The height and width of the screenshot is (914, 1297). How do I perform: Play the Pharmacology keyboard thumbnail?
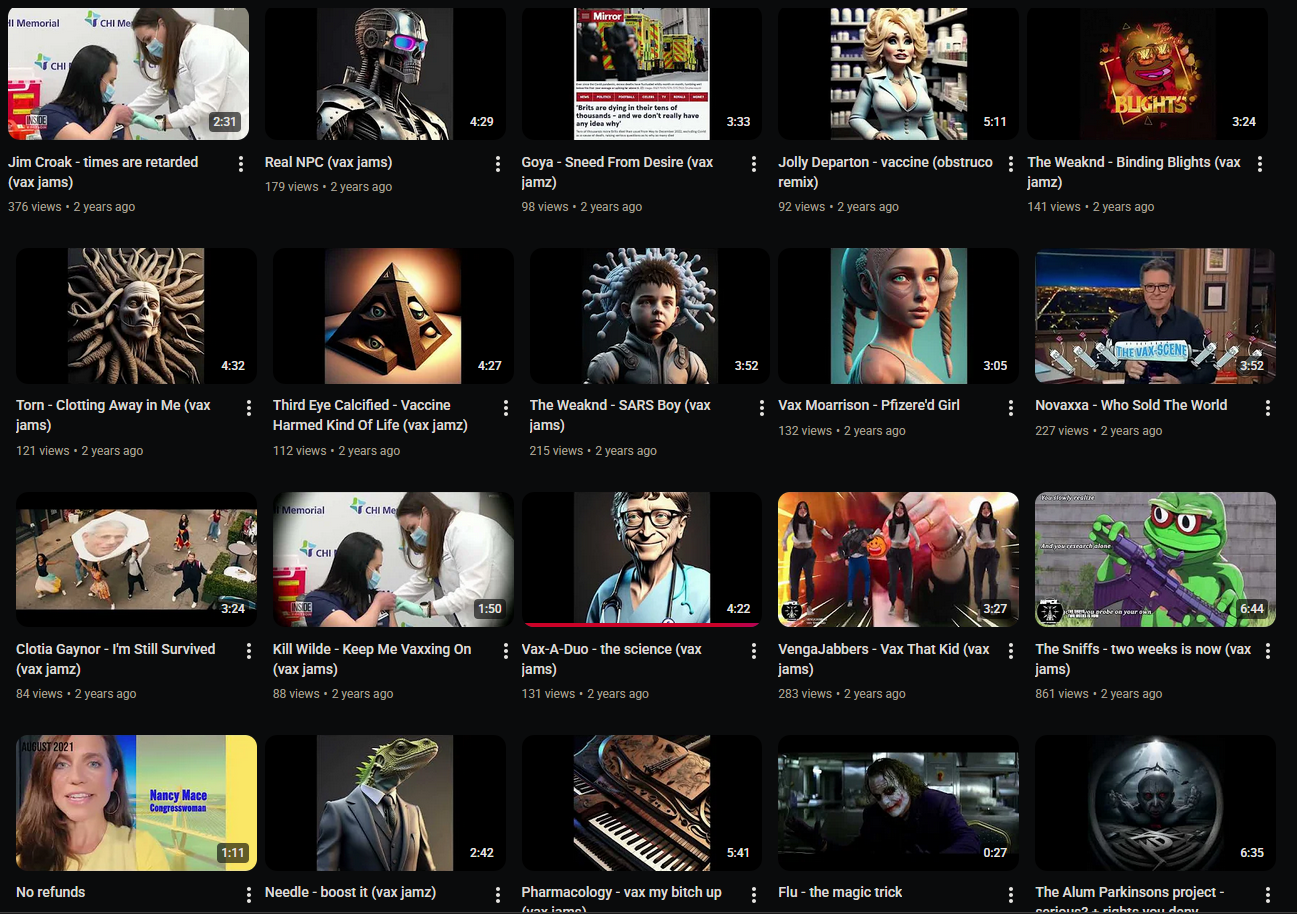tap(642, 803)
